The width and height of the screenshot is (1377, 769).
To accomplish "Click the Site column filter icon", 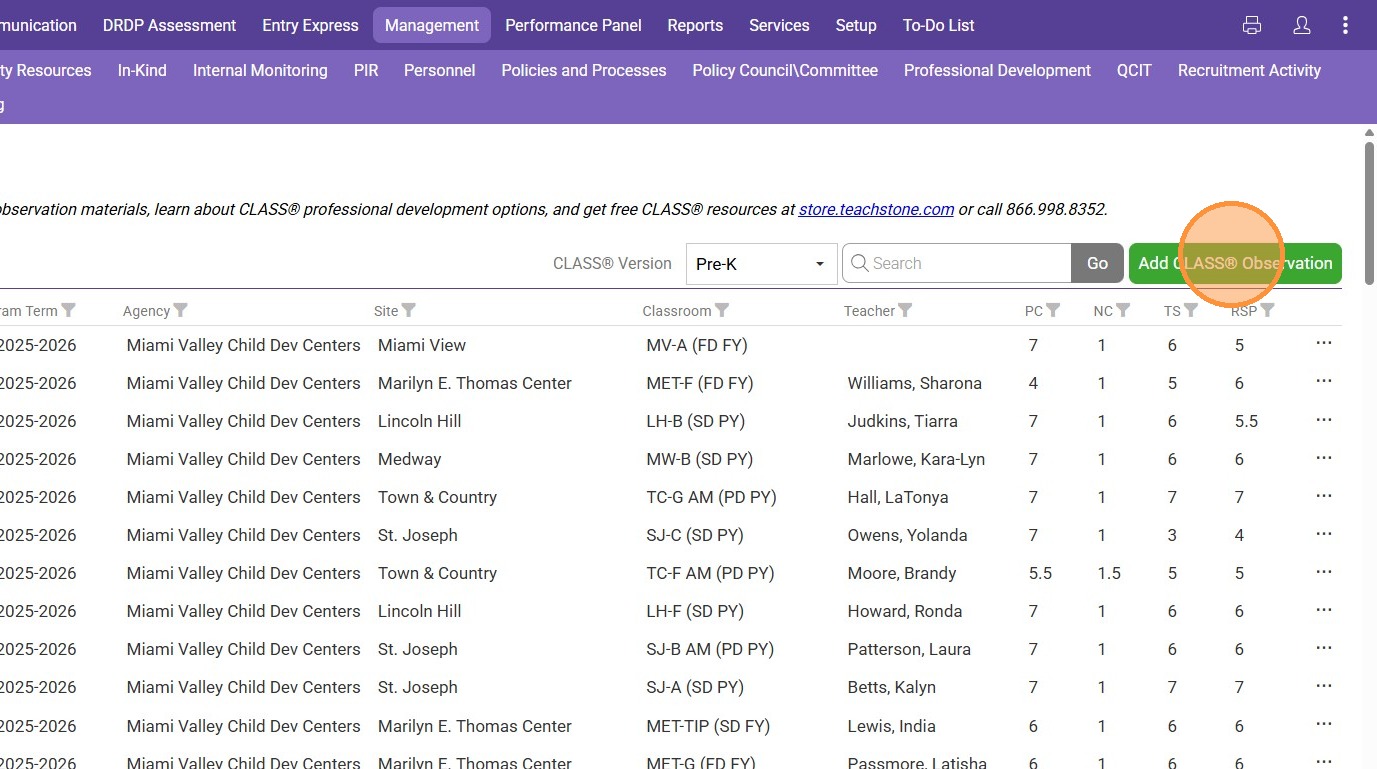I will [x=408, y=311].
